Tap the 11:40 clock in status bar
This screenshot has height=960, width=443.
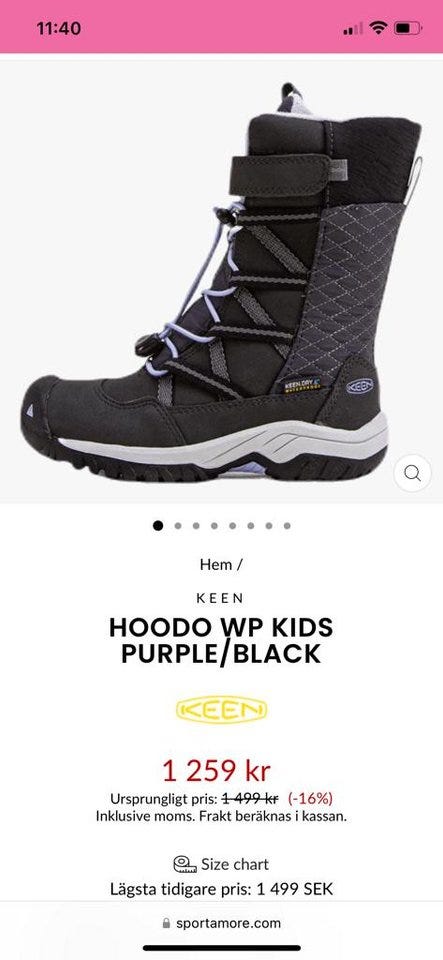[59, 28]
